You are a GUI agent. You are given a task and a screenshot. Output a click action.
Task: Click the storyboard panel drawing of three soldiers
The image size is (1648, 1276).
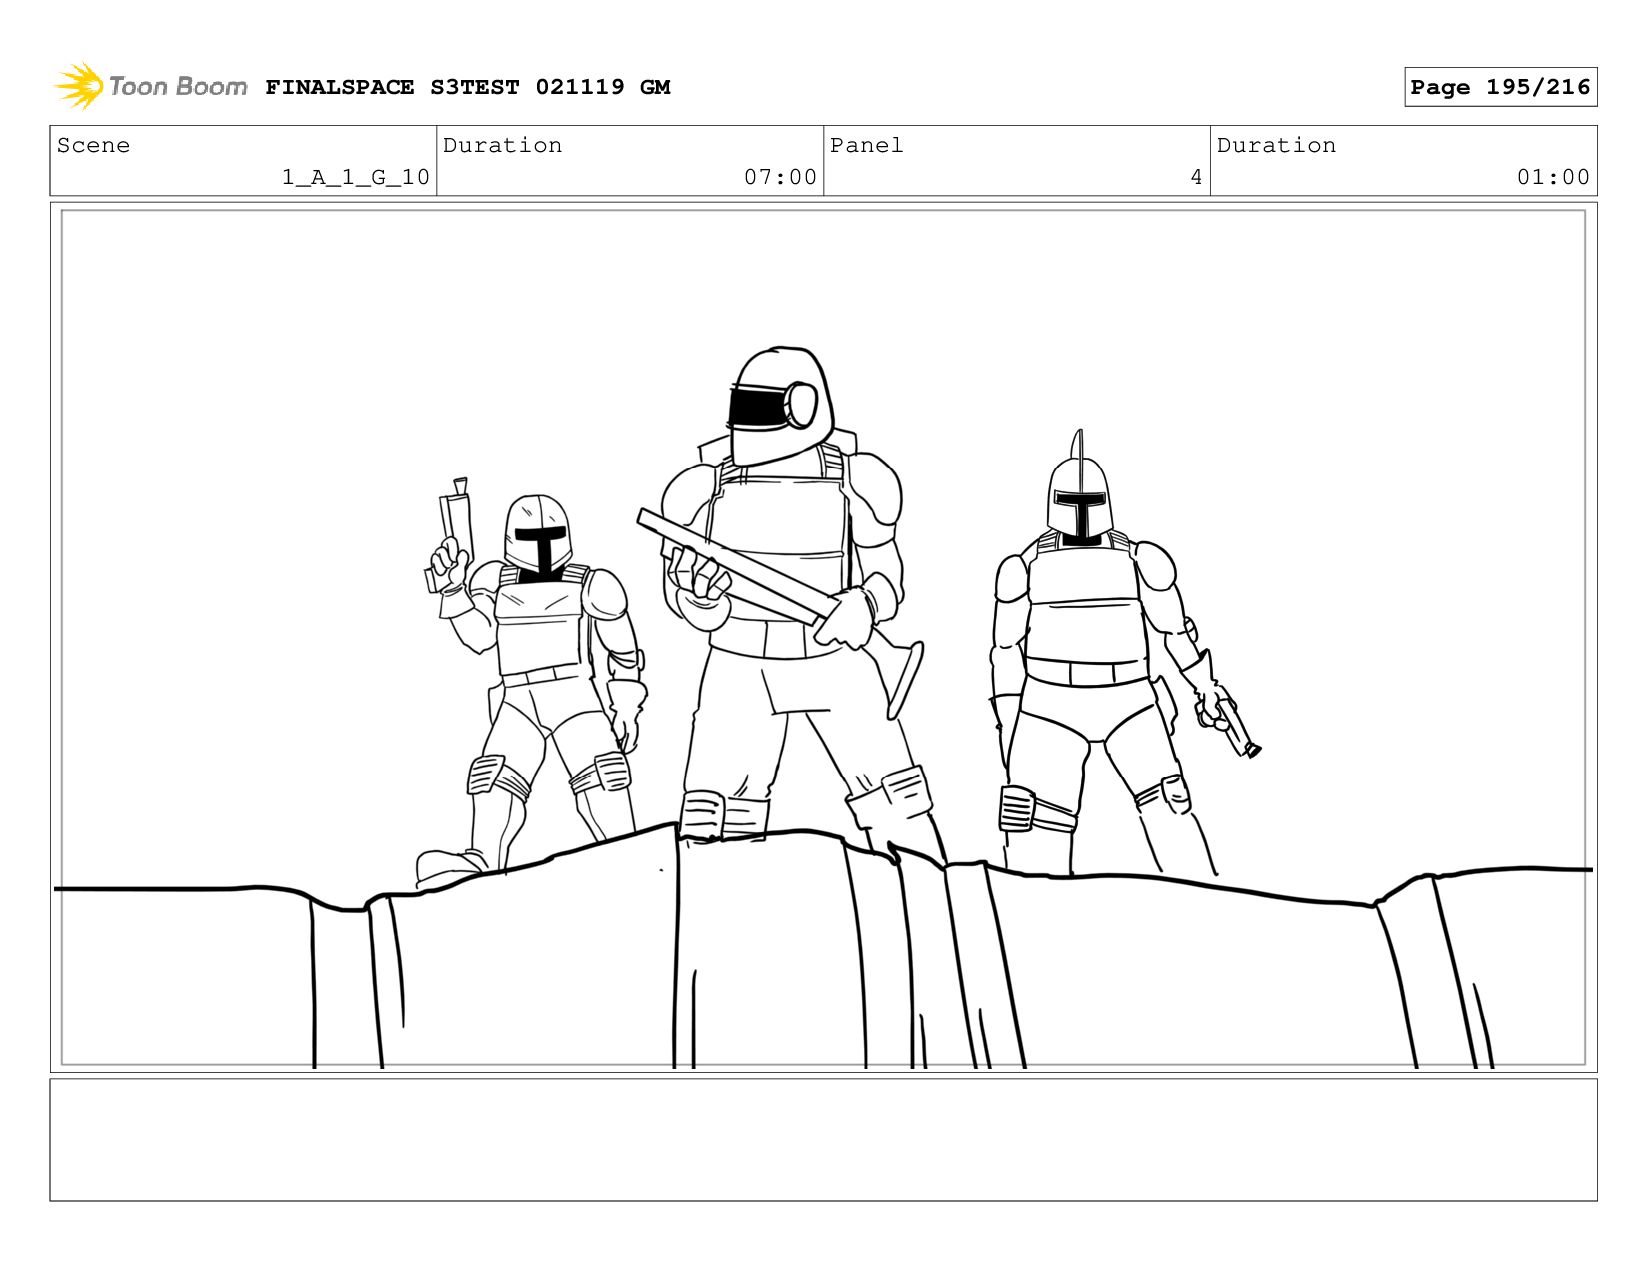[823, 637]
